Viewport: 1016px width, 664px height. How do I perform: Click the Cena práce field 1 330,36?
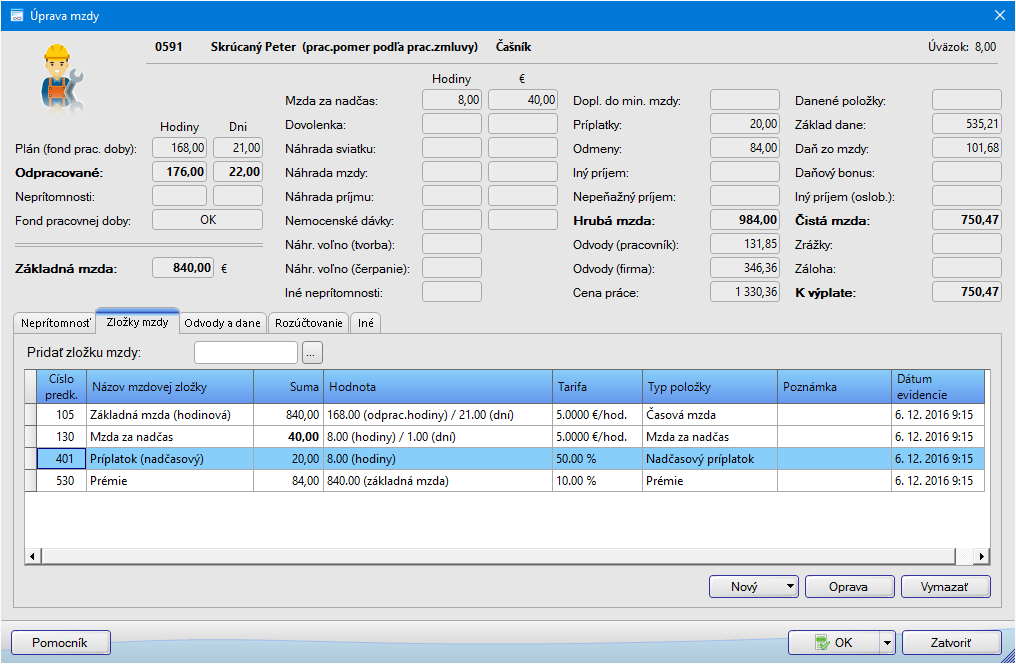pyautogui.click(x=745, y=292)
